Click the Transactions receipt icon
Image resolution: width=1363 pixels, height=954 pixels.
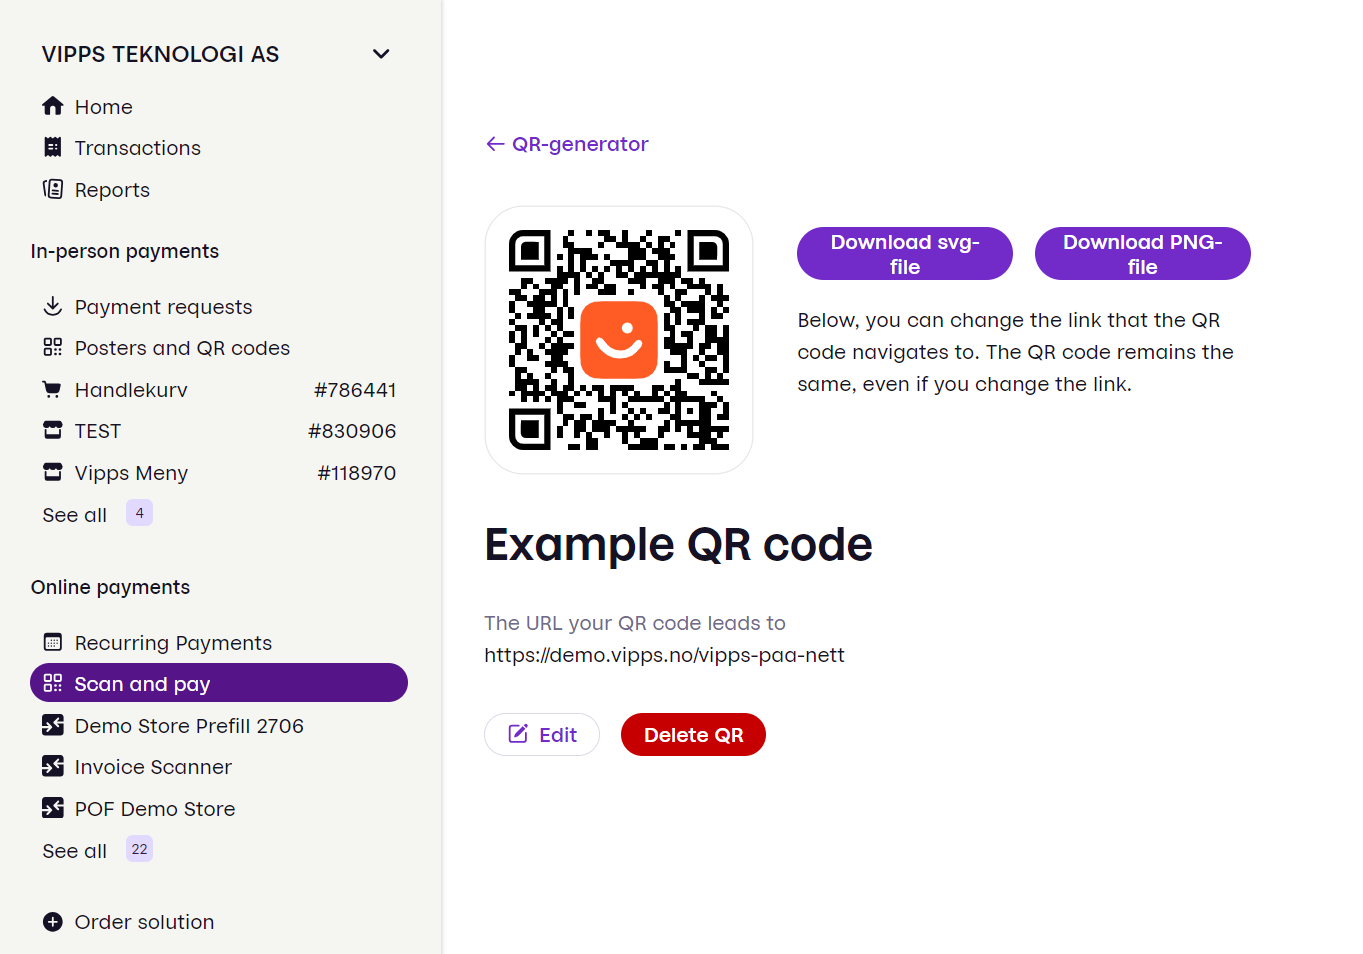[53, 147]
